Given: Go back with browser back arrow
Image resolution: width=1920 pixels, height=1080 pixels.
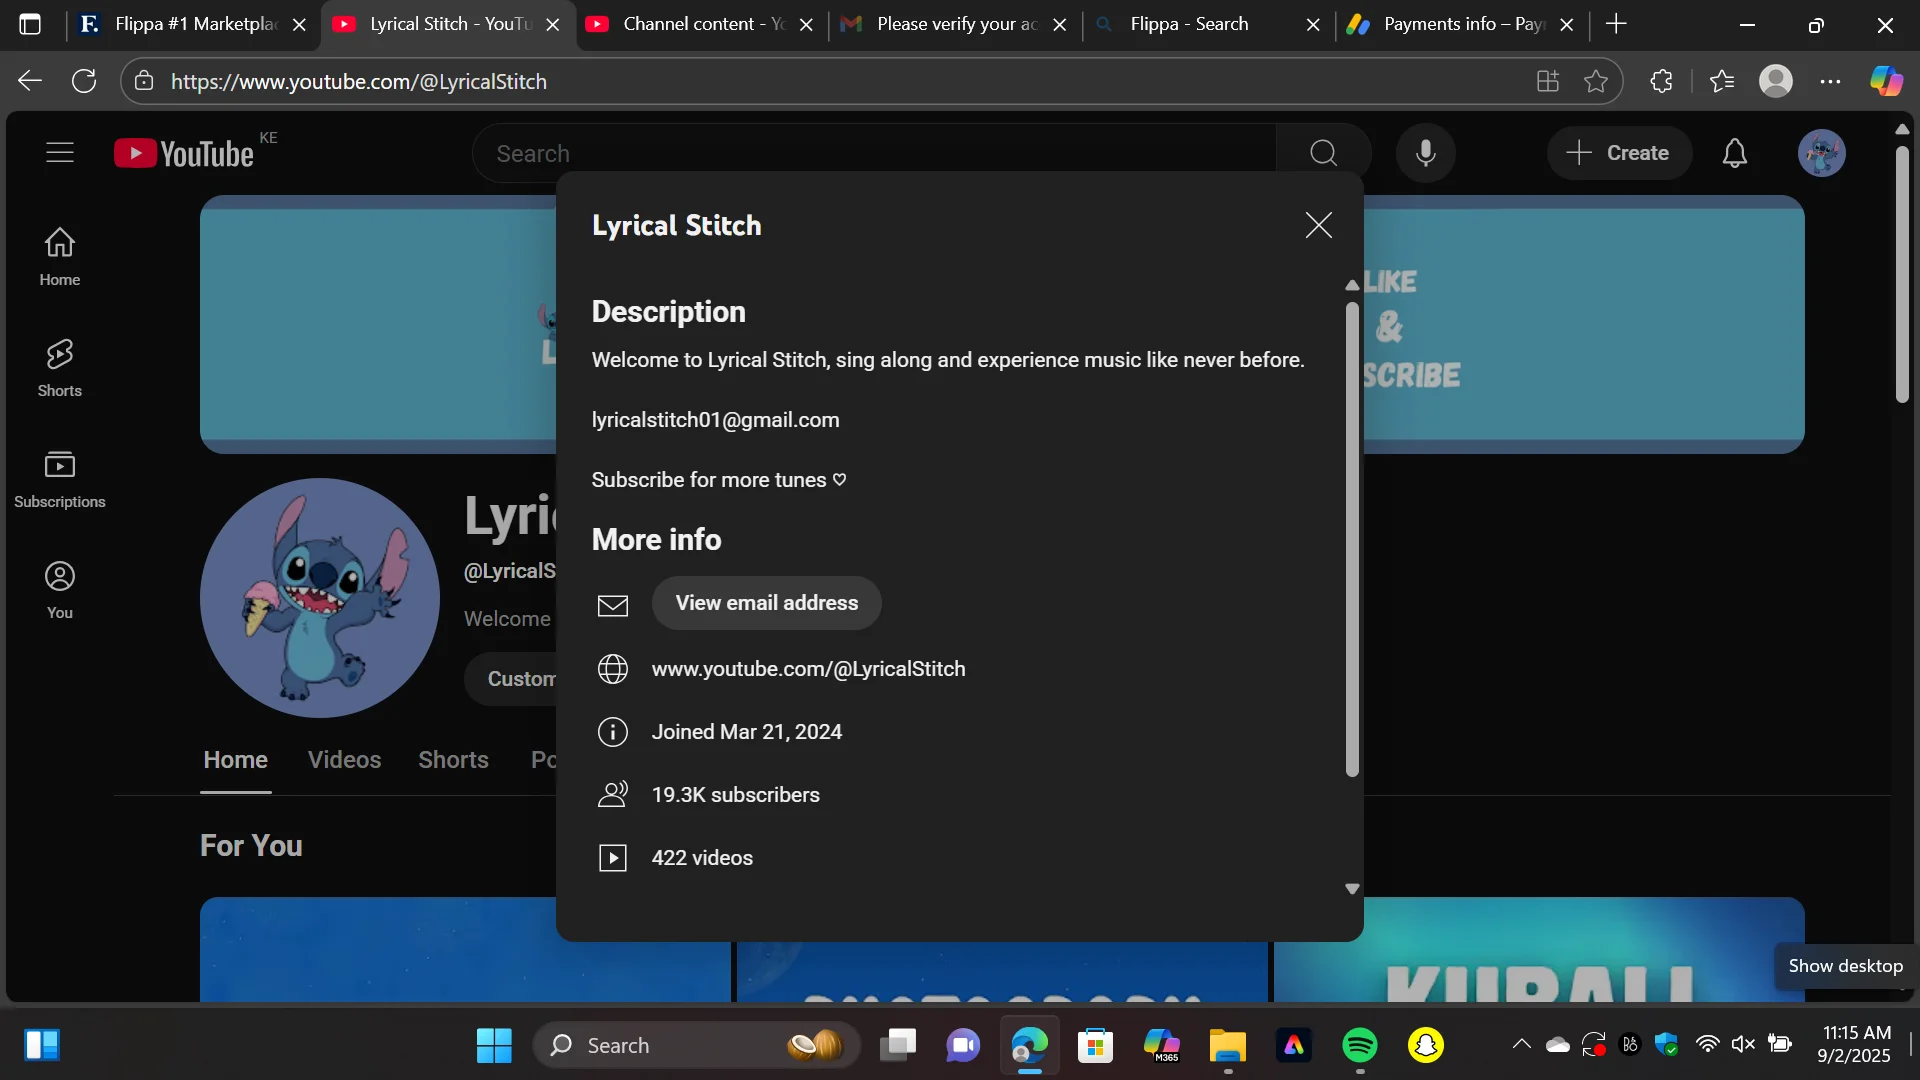Looking at the screenshot, I should [30, 81].
